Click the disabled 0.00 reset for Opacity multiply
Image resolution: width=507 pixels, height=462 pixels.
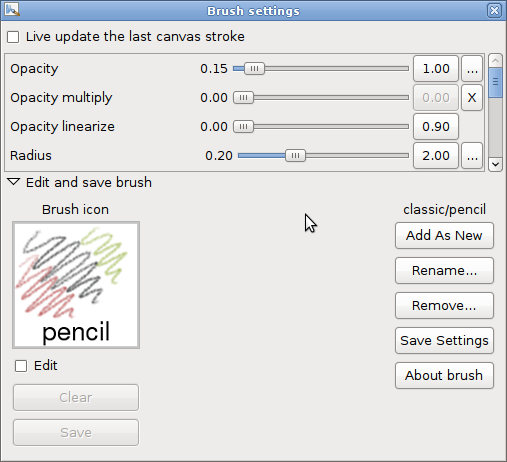436,98
